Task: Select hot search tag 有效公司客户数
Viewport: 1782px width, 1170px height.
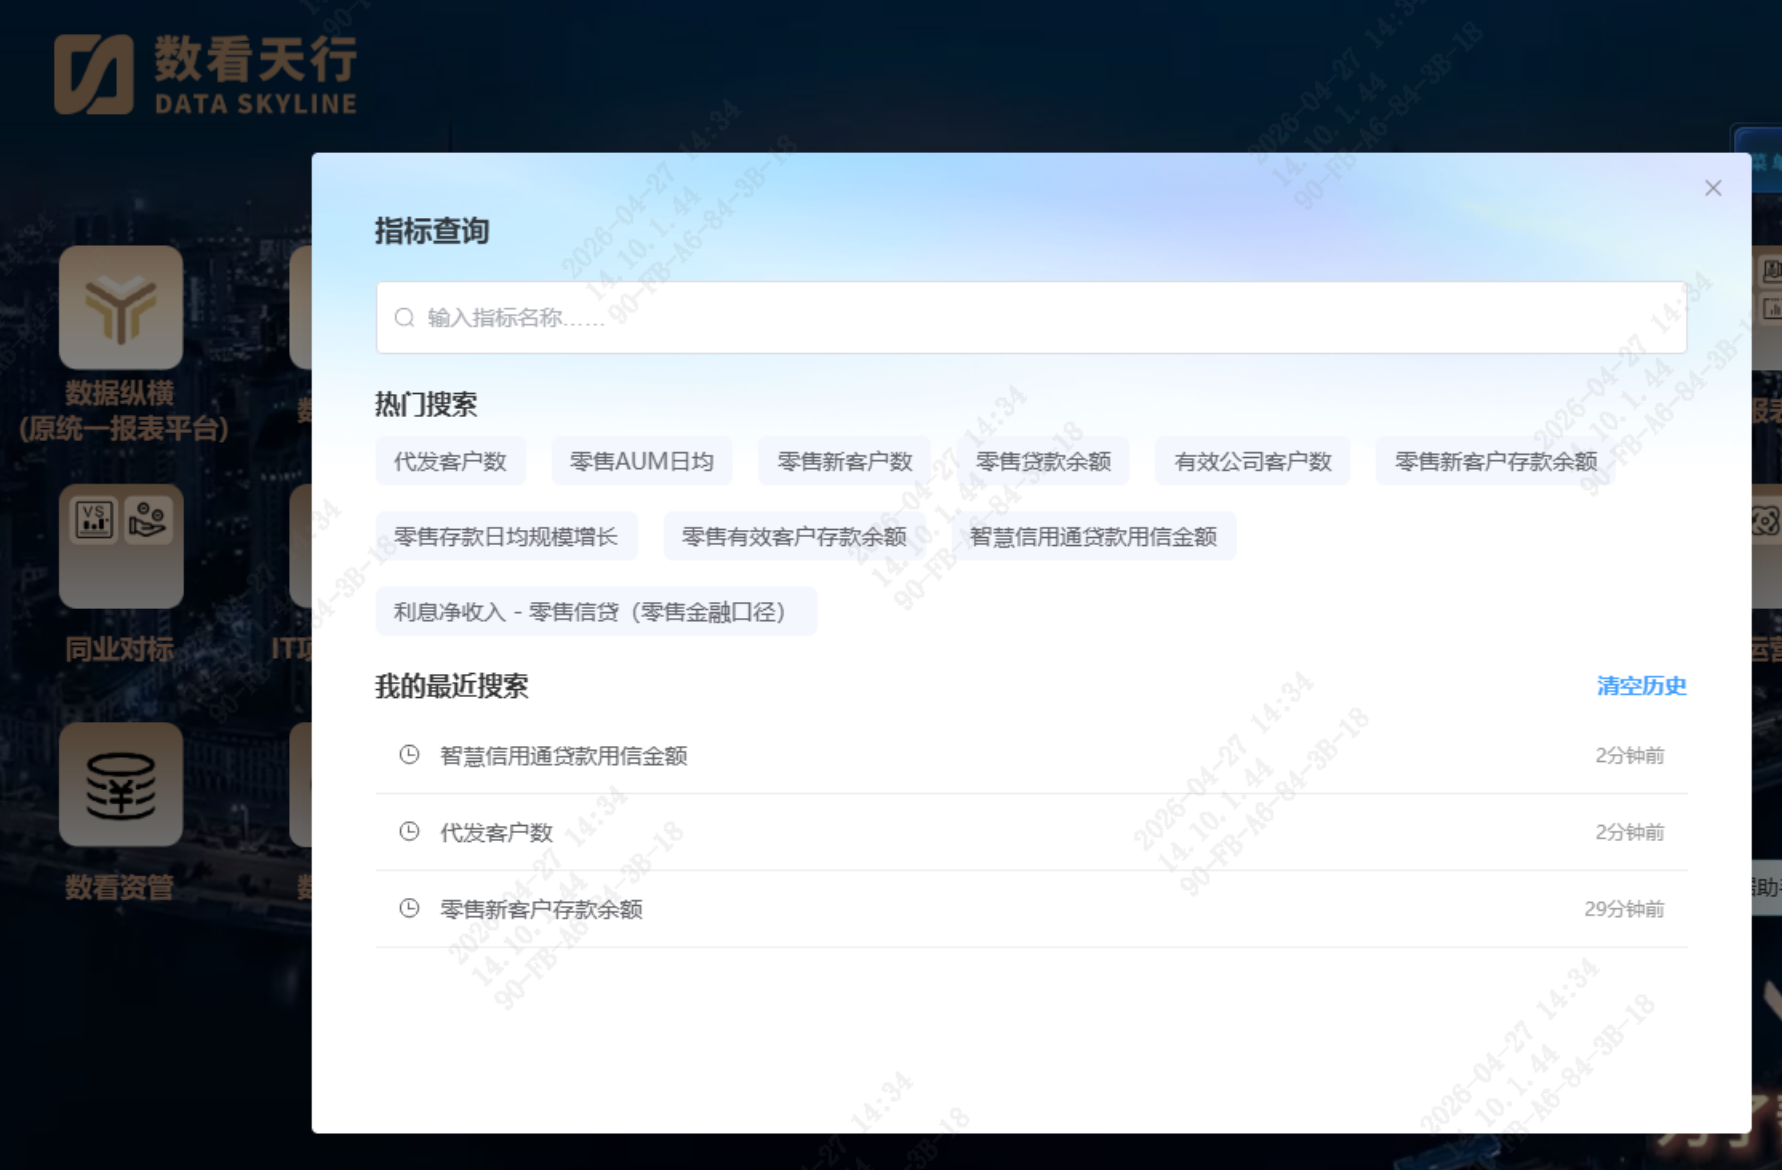Action: point(1252,461)
